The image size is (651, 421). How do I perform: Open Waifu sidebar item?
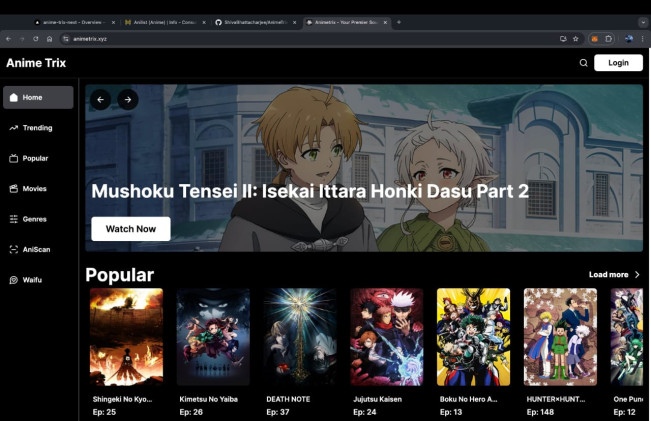click(26, 280)
